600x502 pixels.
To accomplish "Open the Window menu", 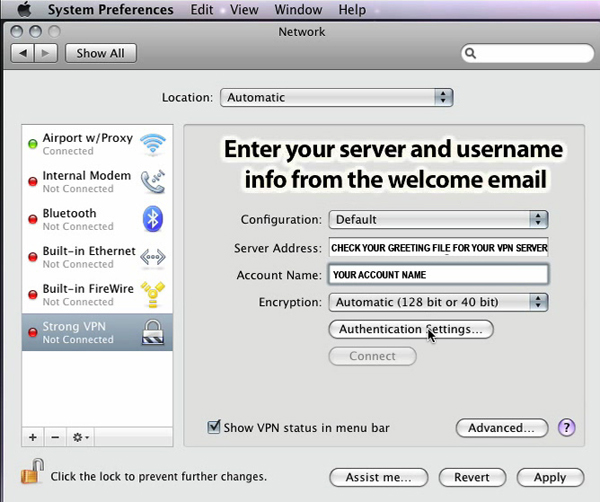I will [x=297, y=10].
